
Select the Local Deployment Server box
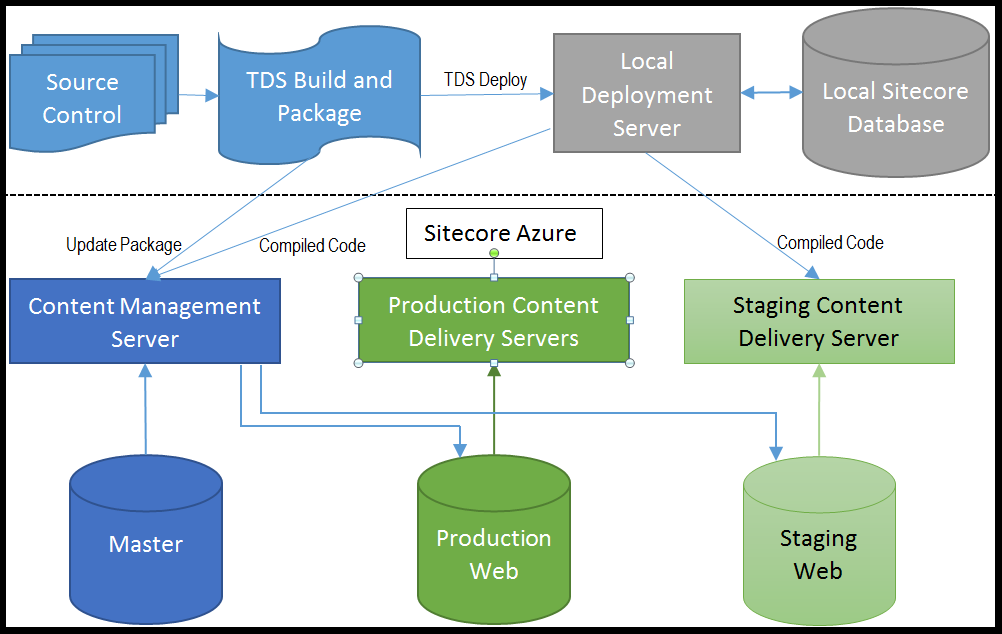tap(646, 94)
